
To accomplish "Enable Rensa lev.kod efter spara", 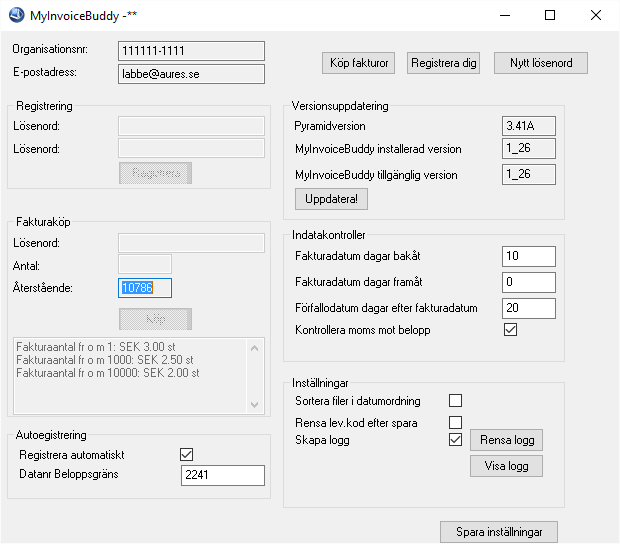I will (x=456, y=422).
